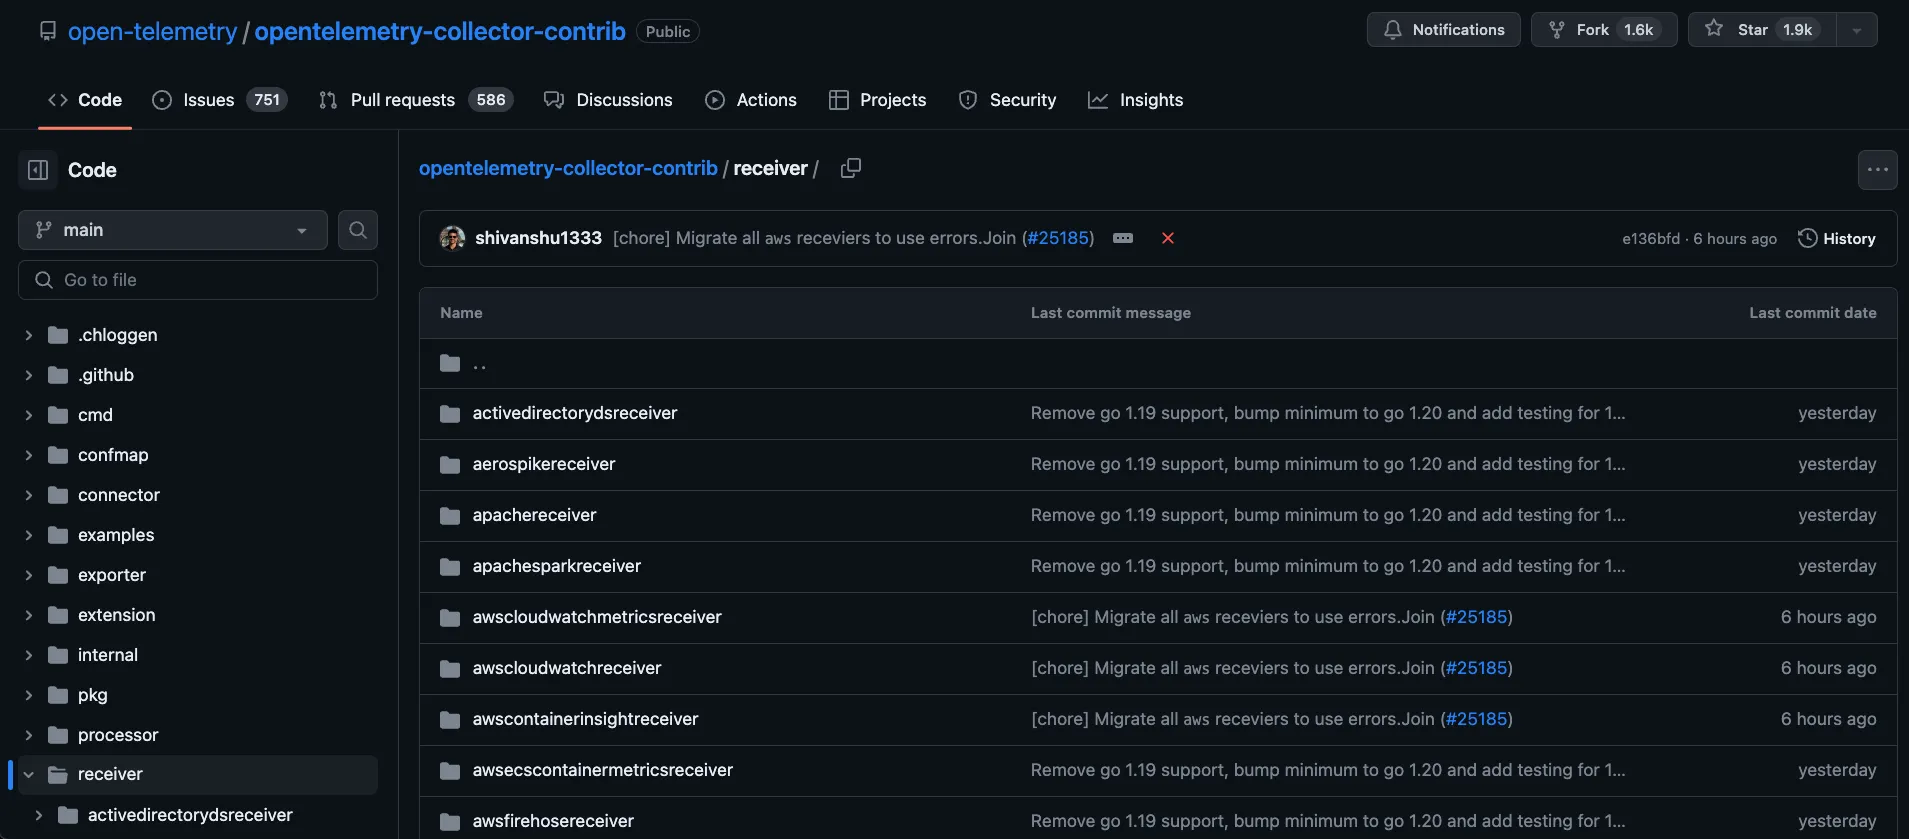This screenshot has width=1909, height=839.
Task: Expand the internal folder chevron
Action: pyautogui.click(x=29, y=655)
